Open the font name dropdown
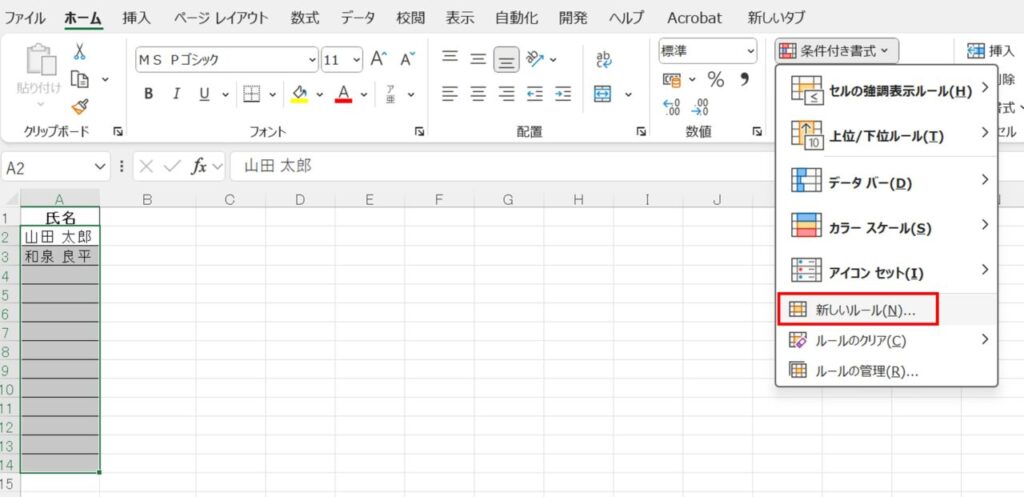 click(313, 59)
